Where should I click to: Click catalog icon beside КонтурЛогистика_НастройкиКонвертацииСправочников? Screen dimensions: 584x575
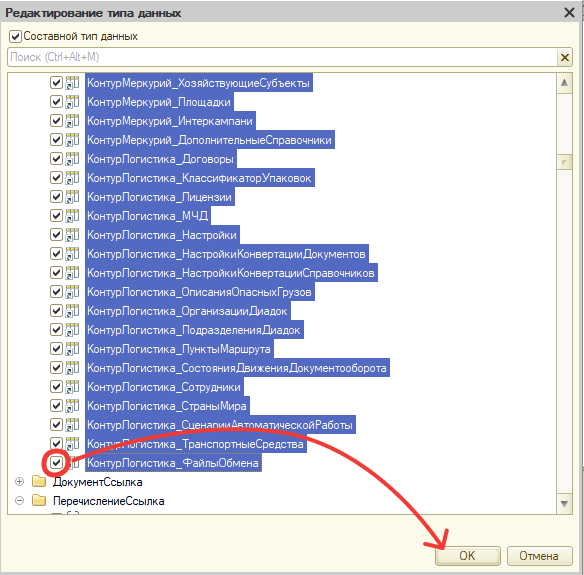coord(73,273)
